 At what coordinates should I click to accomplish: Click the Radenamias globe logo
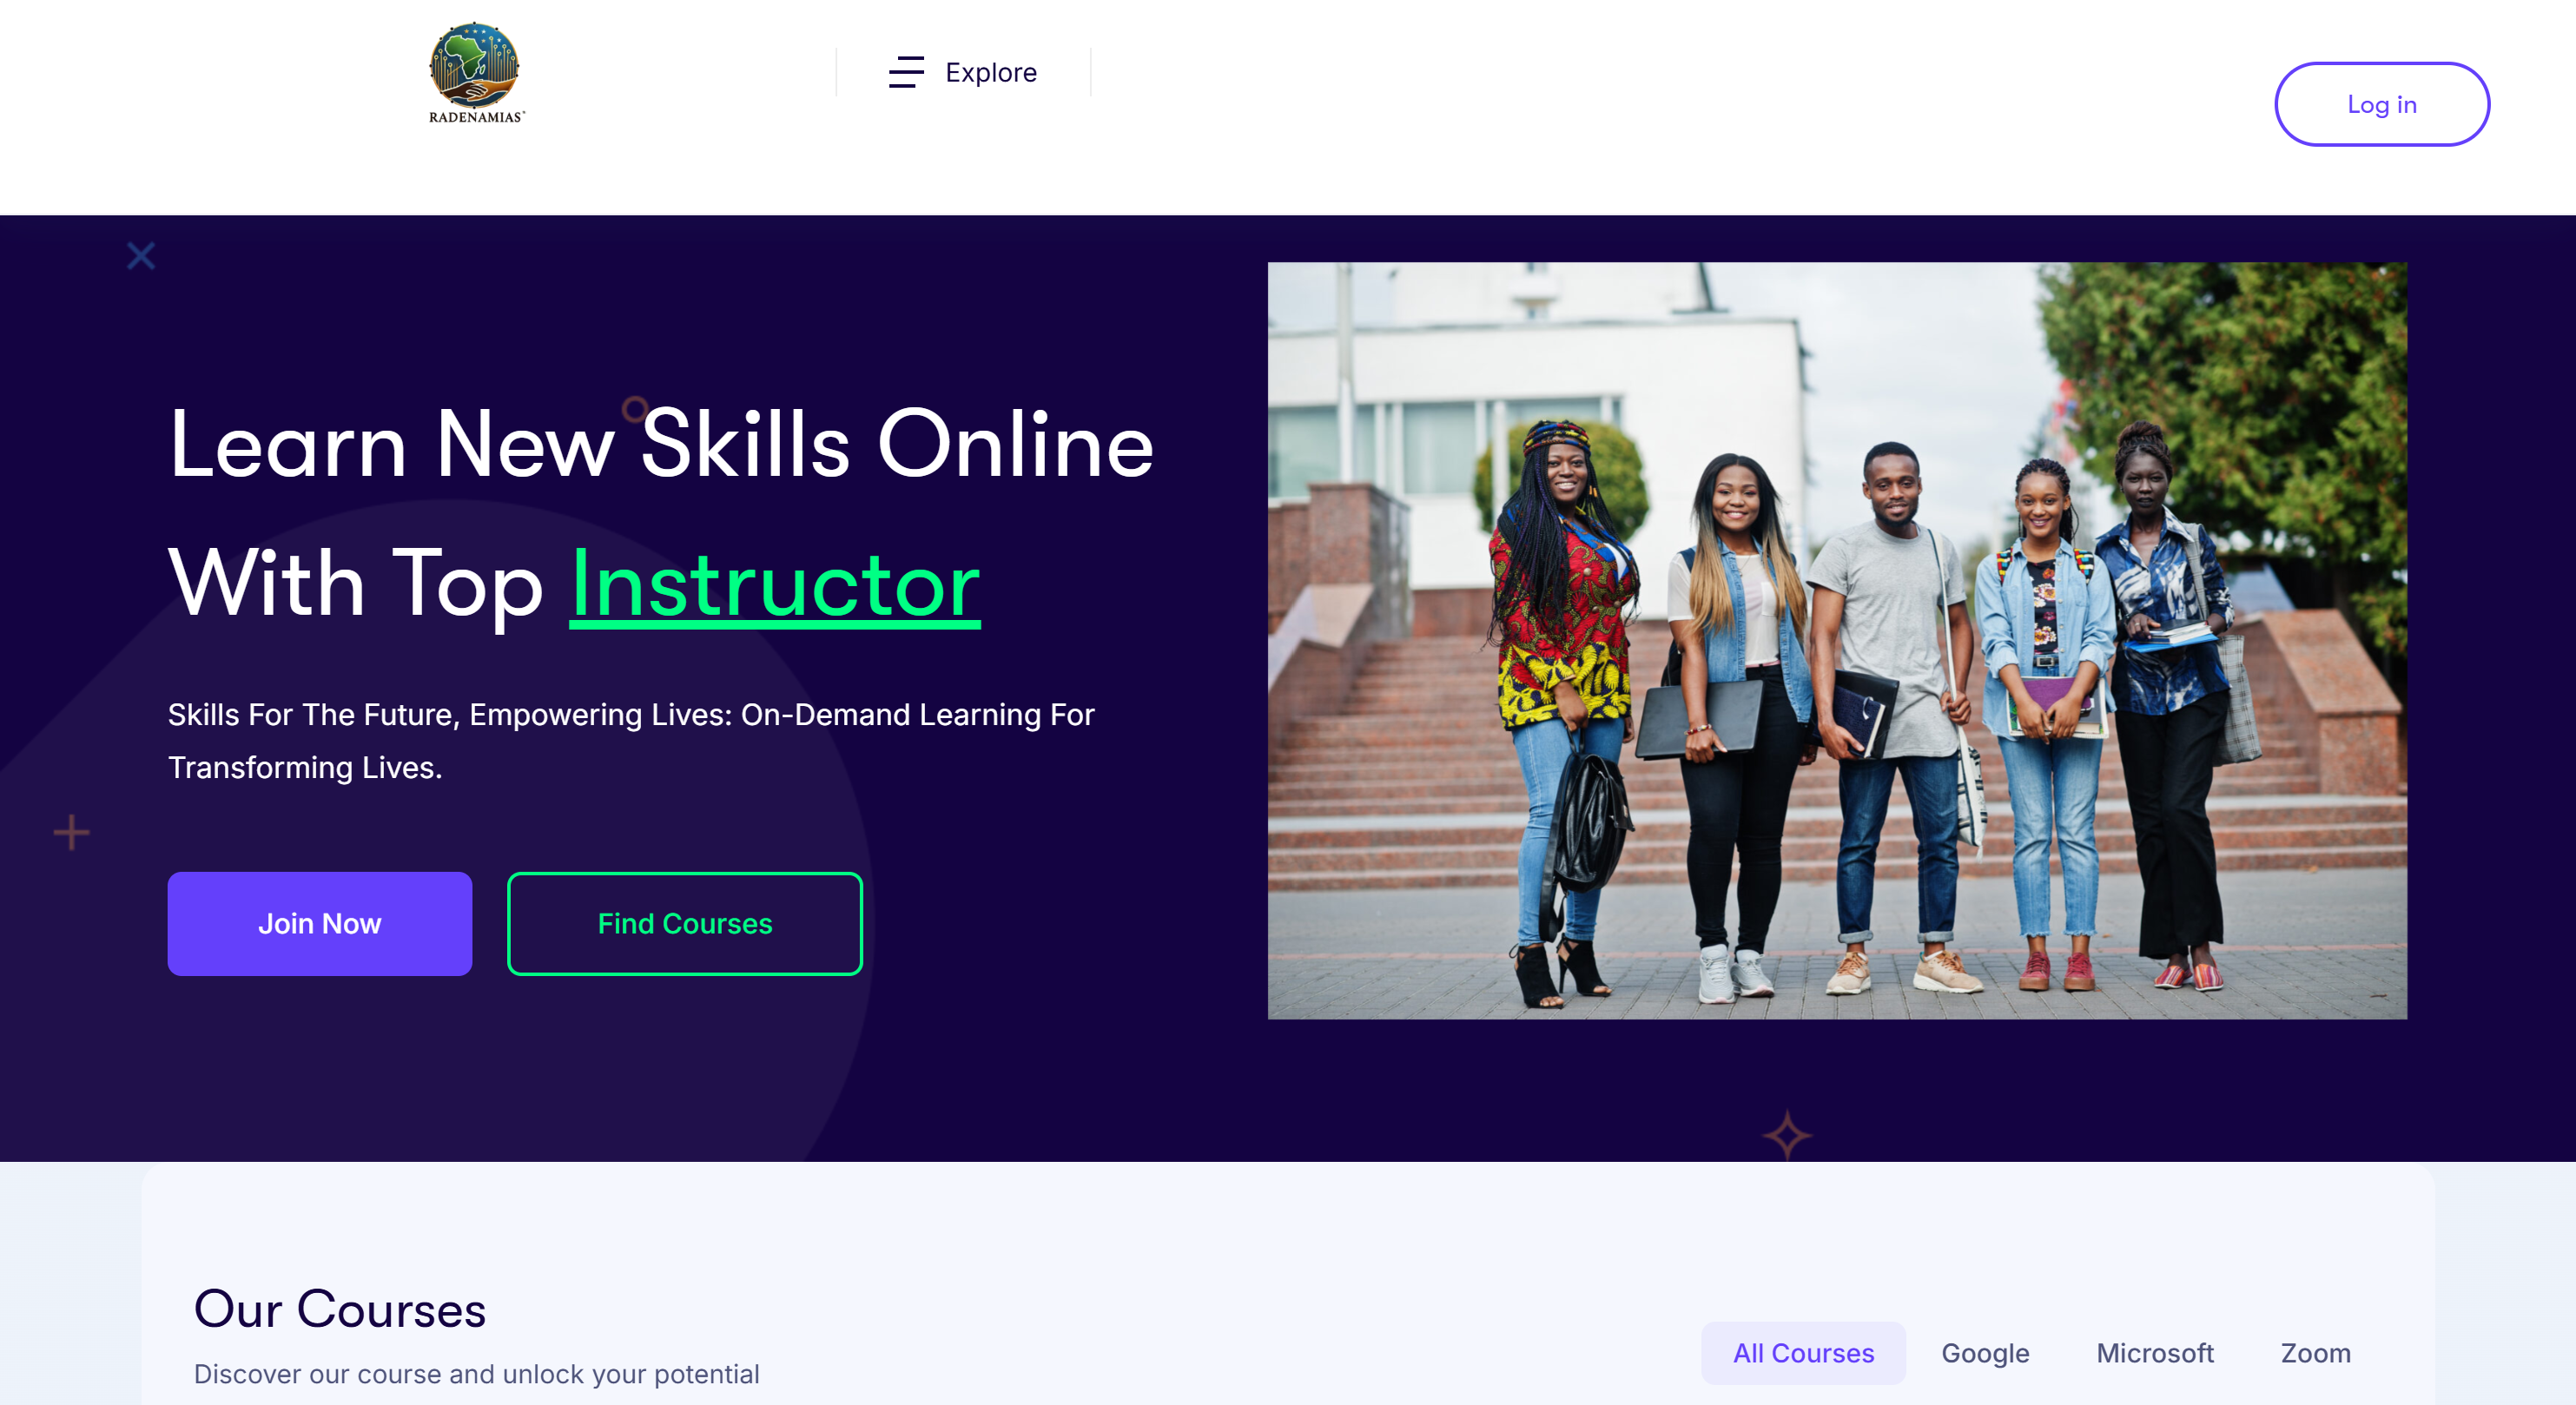(x=476, y=72)
